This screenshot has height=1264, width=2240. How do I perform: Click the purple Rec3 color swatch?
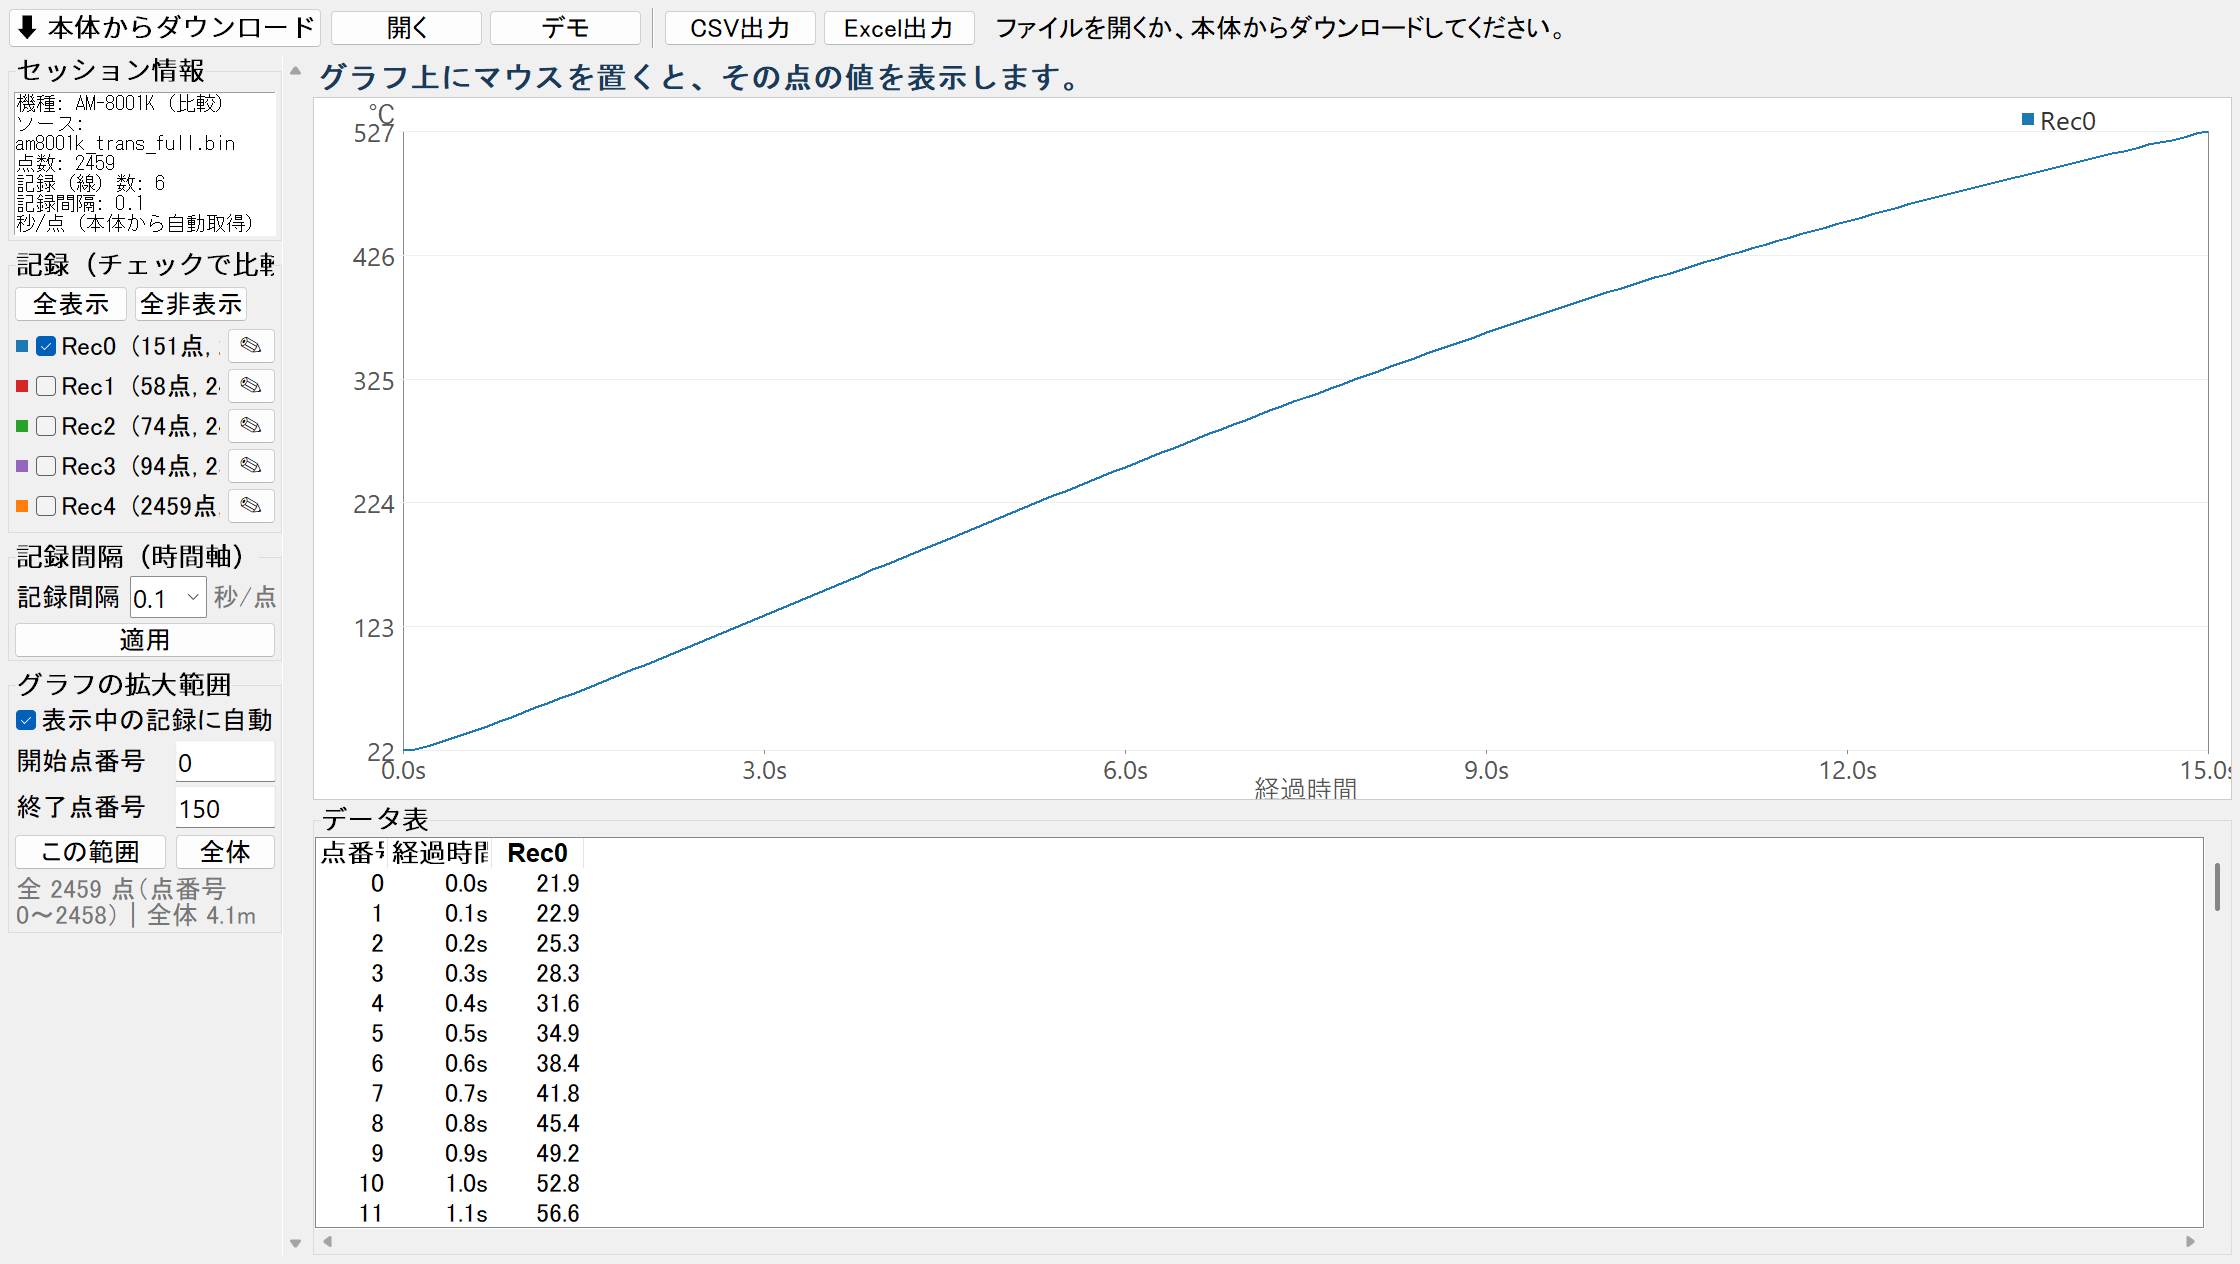[x=22, y=466]
